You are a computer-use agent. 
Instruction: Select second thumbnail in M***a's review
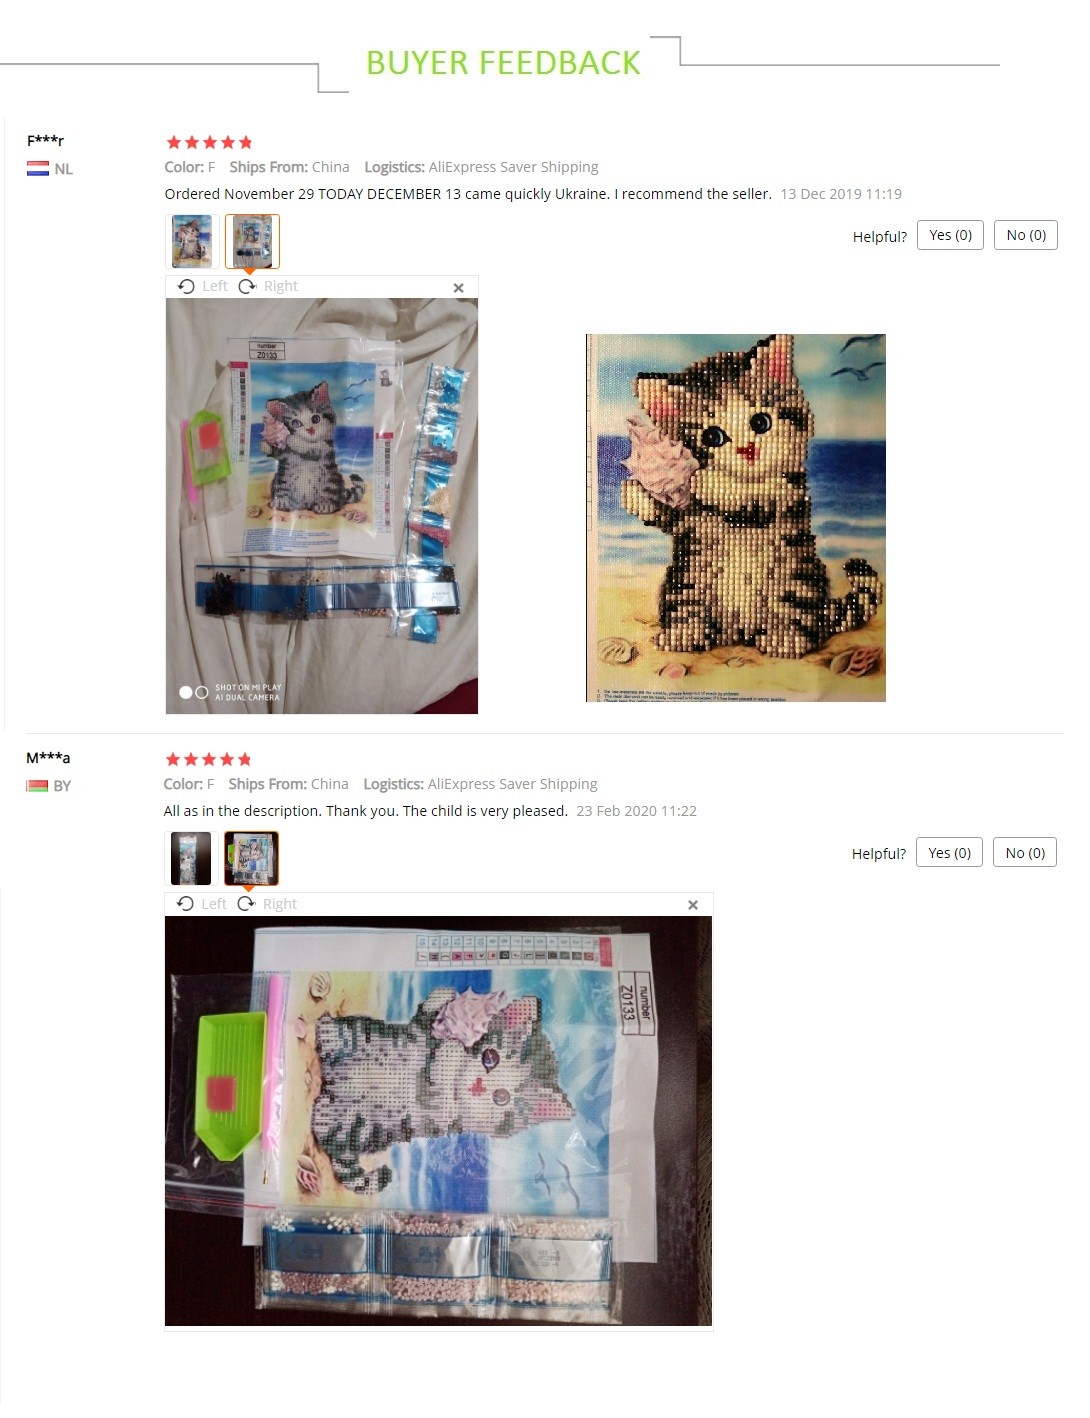click(251, 858)
